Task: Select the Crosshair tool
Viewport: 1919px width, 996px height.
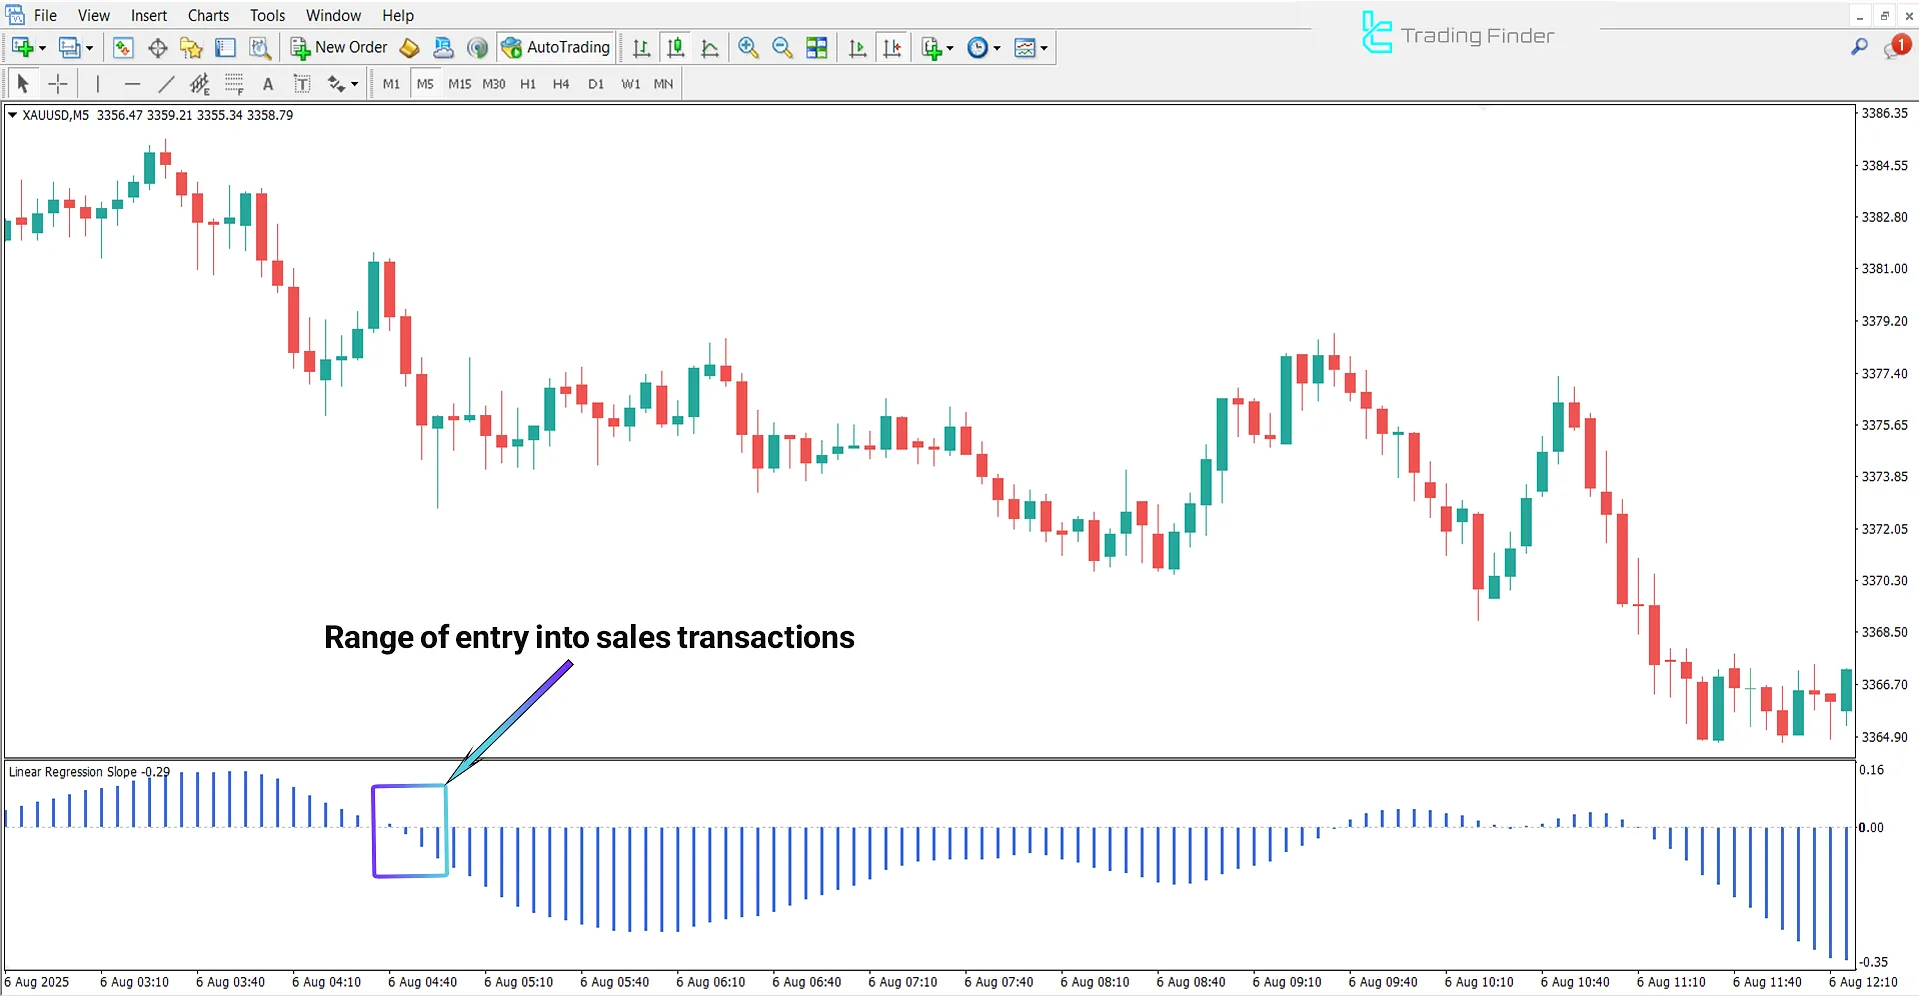Action: coord(57,84)
